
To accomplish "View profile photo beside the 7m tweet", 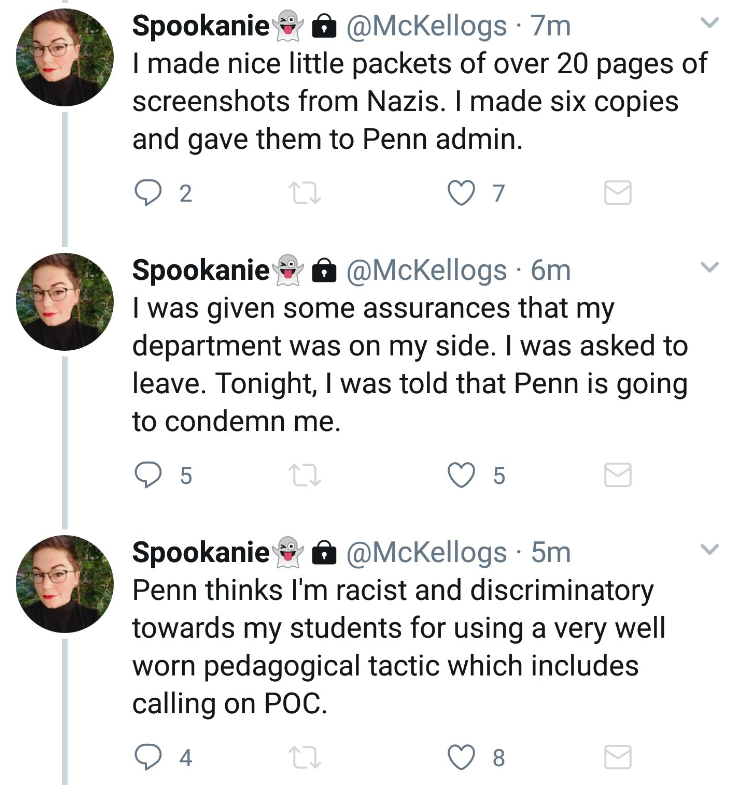I will click(x=65, y=57).
